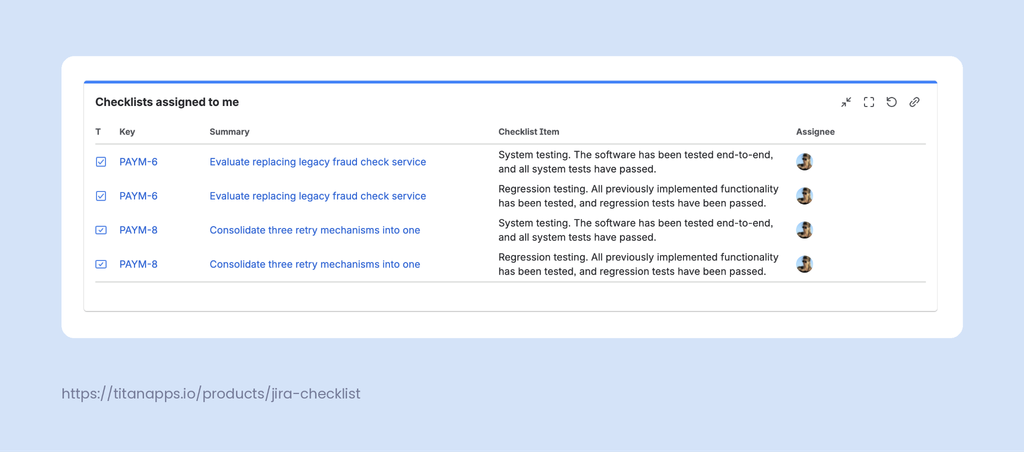Click the Checklist Item column header

point(528,132)
